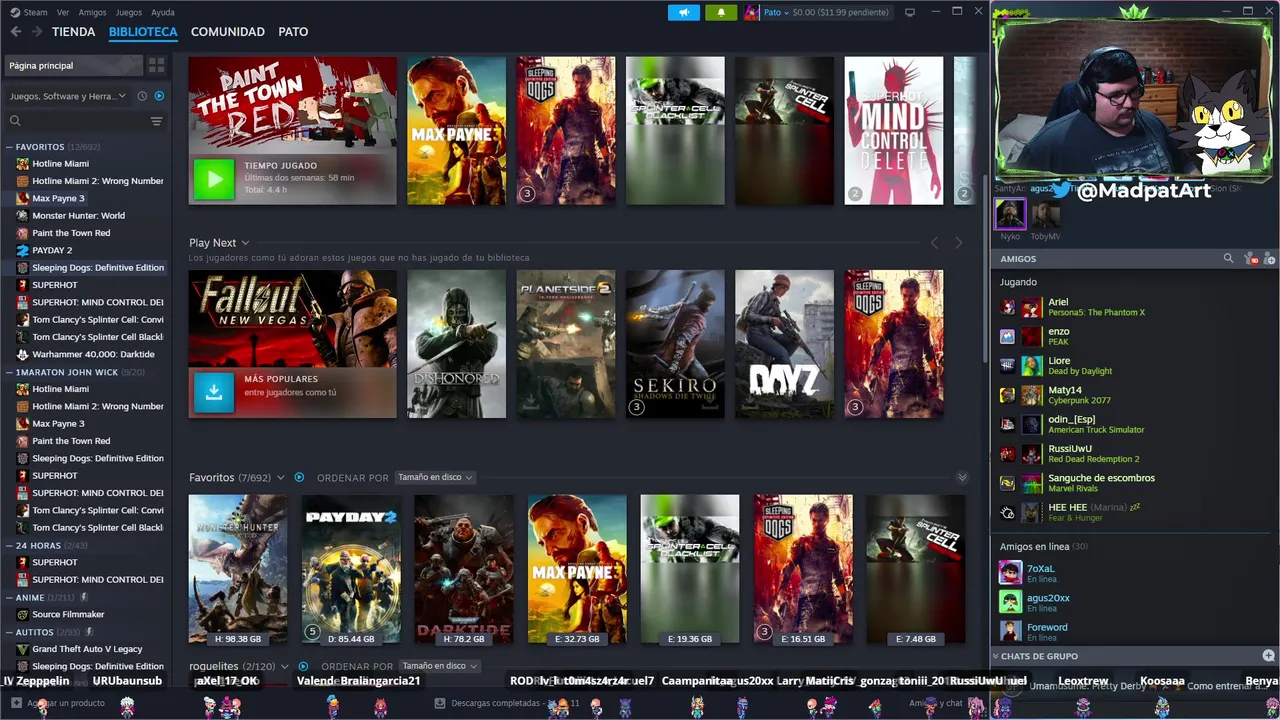
Task: Open the Play Next shelf dropdown
Action: [x=245, y=243]
